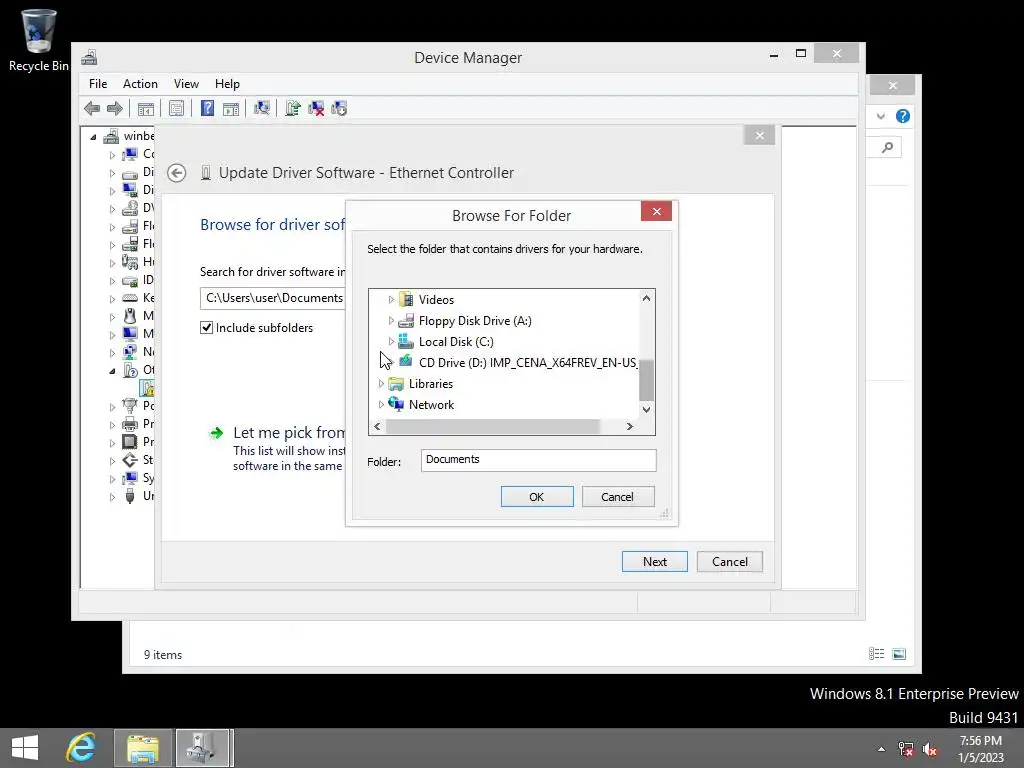Click Scan for hardware changes toolbar icon
Image resolution: width=1024 pixels, height=768 pixels.
(x=262, y=108)
